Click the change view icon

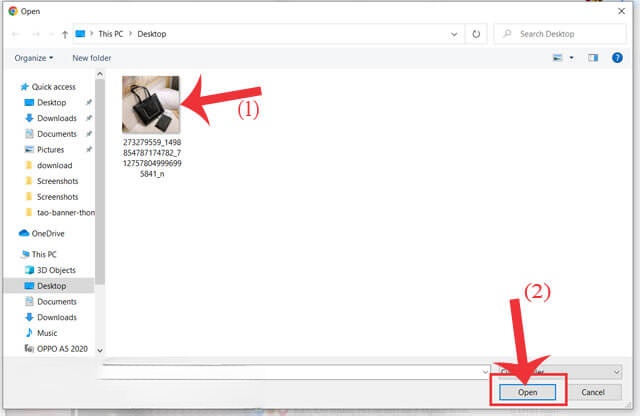558,58
